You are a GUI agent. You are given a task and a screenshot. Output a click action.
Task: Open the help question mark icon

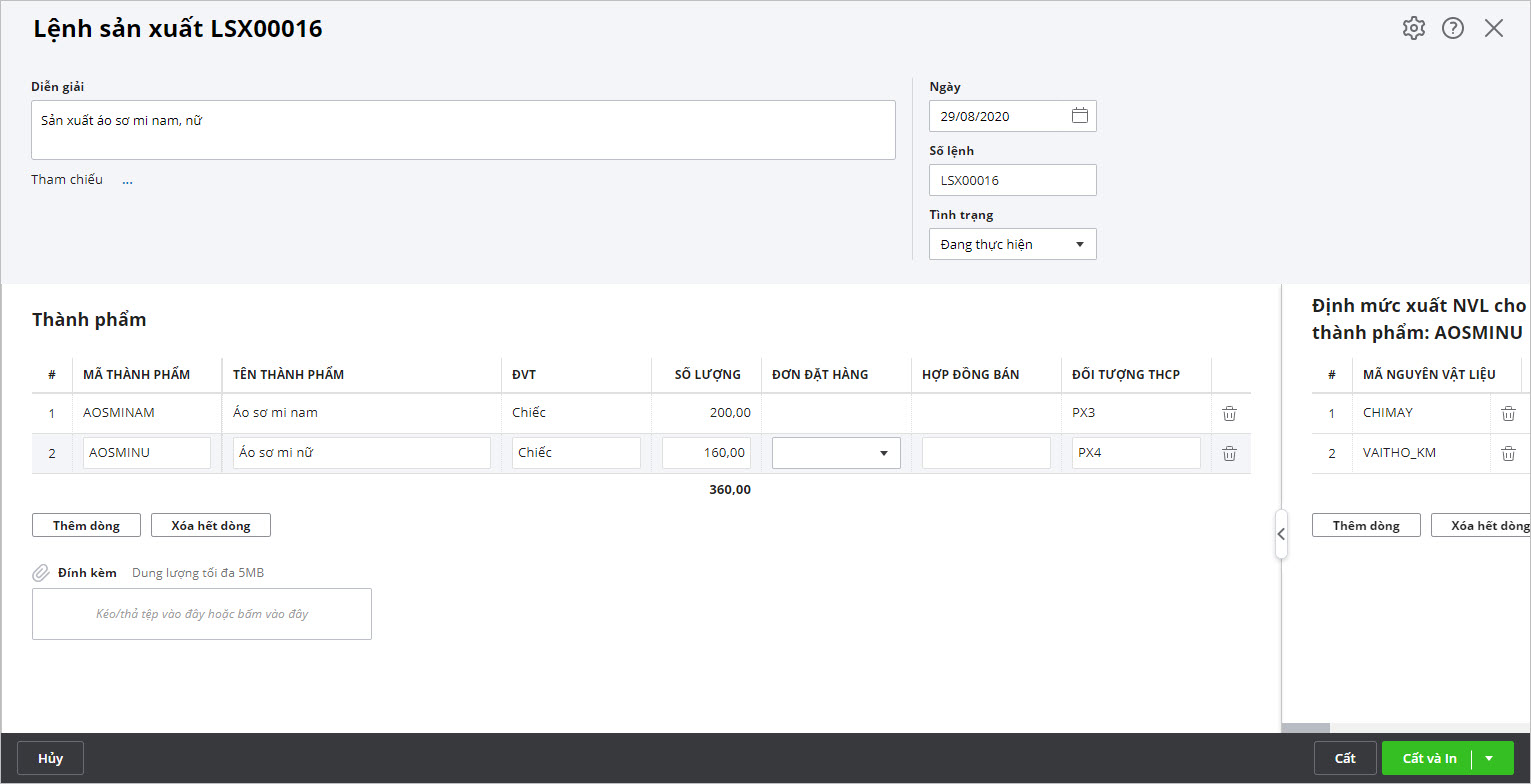(x=1453, y=28)
